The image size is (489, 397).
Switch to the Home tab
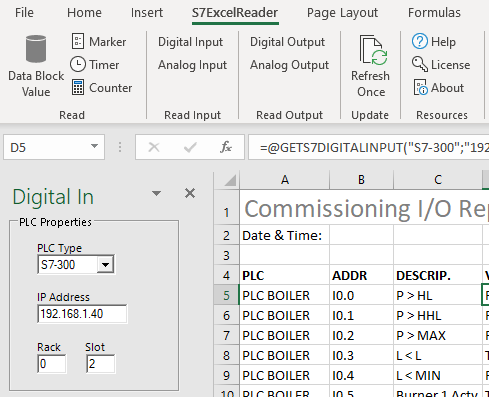tap(84, 13)
